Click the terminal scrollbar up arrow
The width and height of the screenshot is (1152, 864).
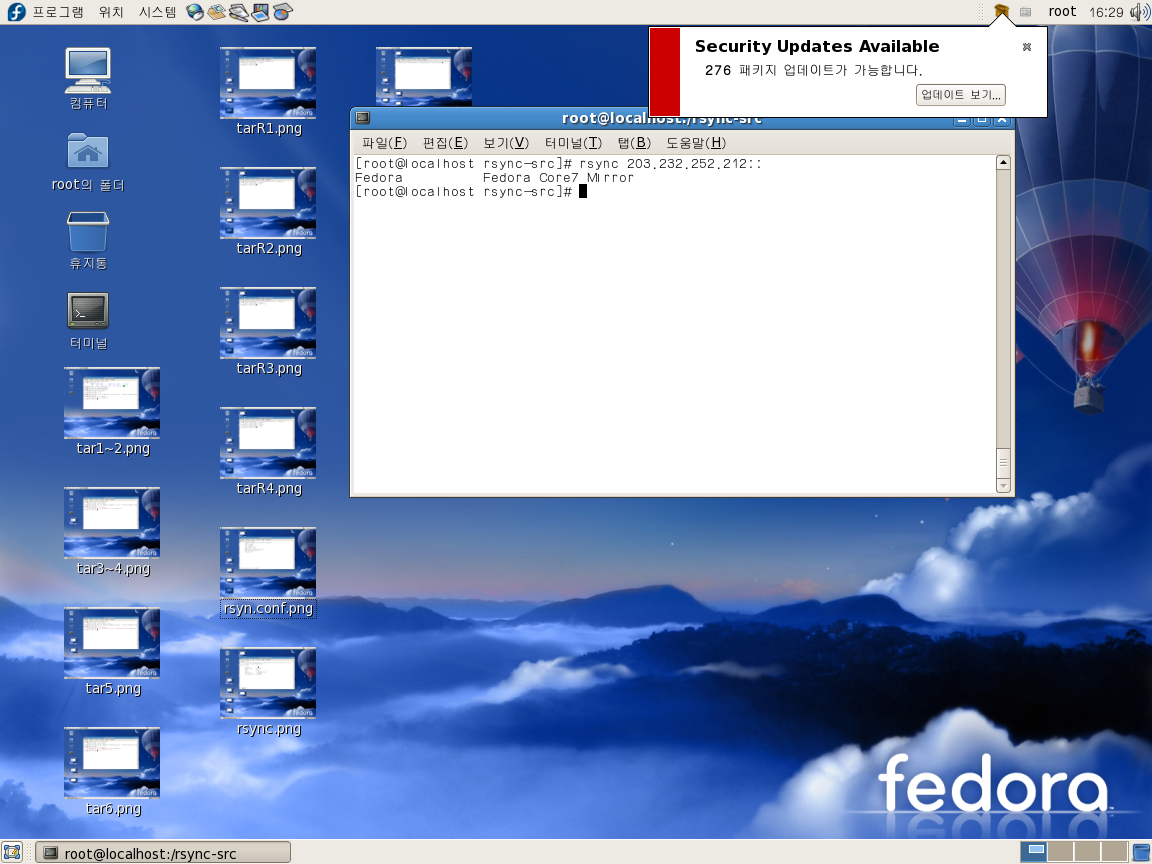[x=1003, y=163]
